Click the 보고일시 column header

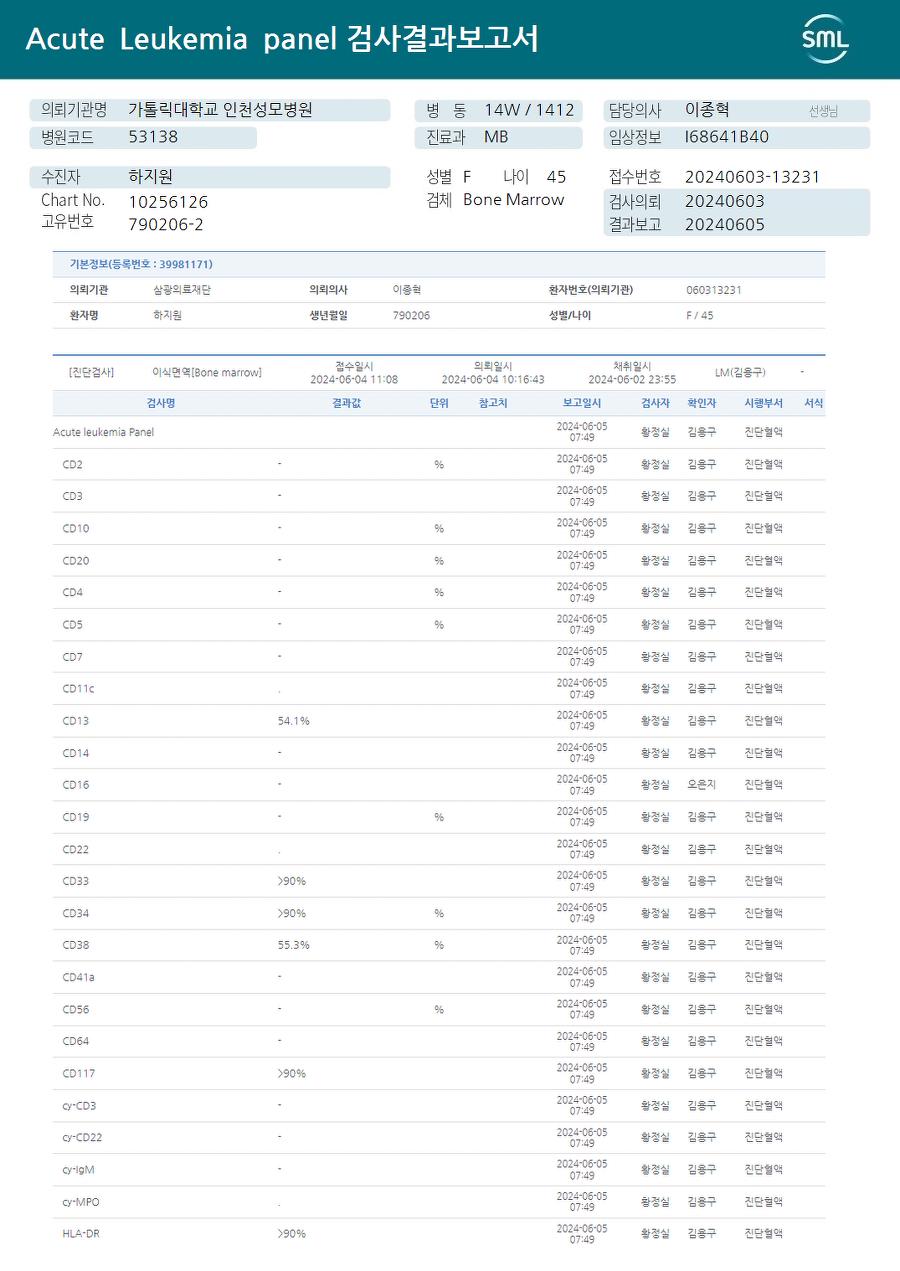tap(582, 403)
